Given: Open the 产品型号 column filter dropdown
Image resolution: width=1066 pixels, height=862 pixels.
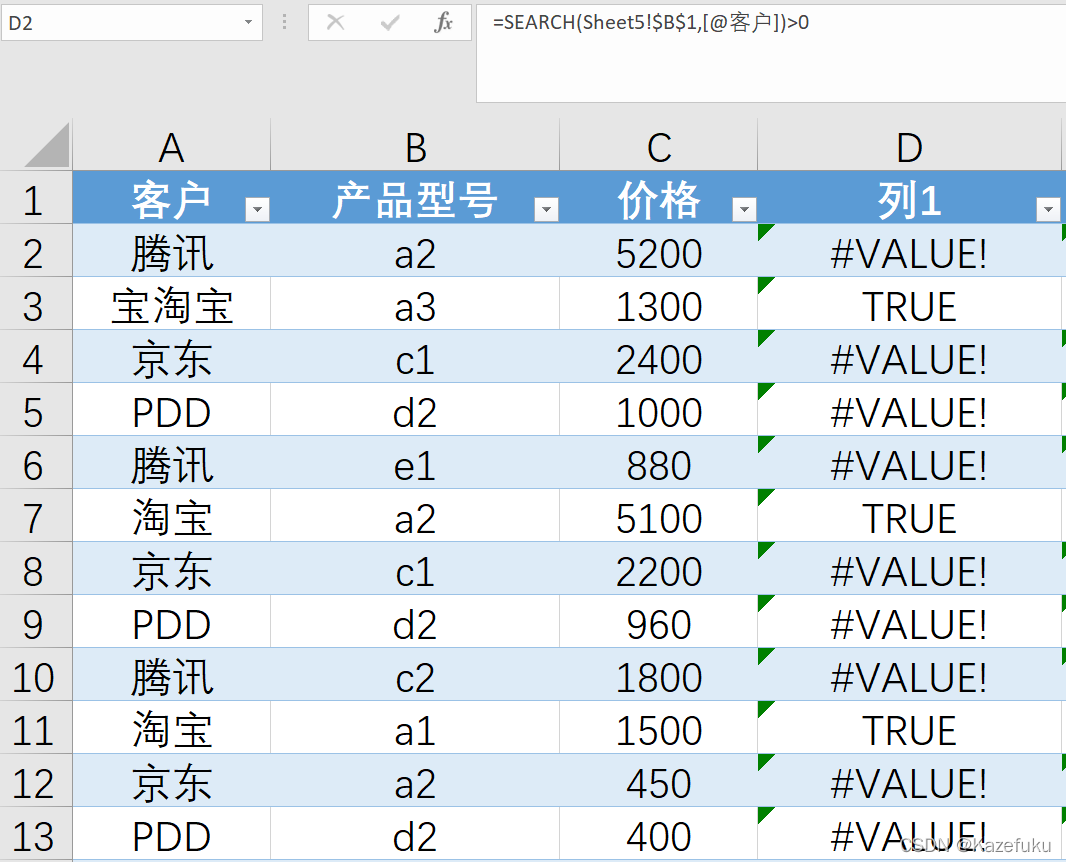Looking at the screenshot, I should [546, 209].
